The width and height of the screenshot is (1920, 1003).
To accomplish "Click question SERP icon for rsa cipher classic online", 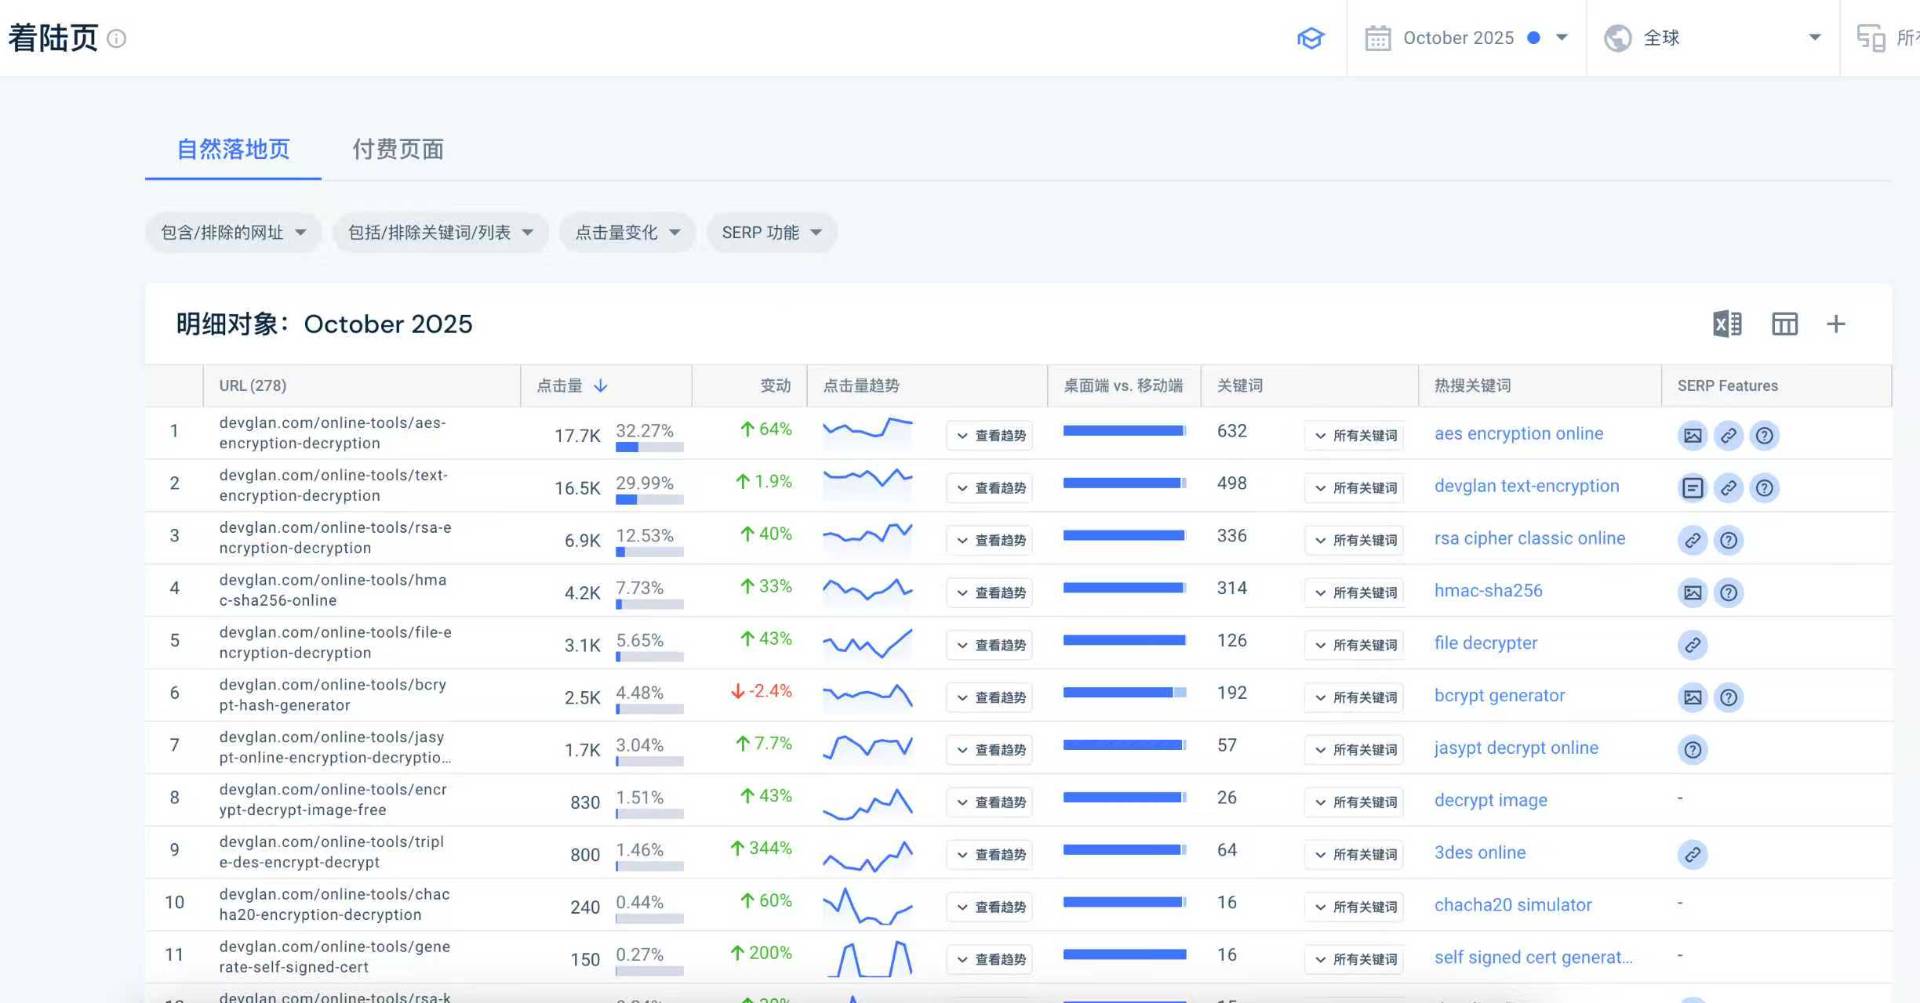I will [x=1729, y=541].
